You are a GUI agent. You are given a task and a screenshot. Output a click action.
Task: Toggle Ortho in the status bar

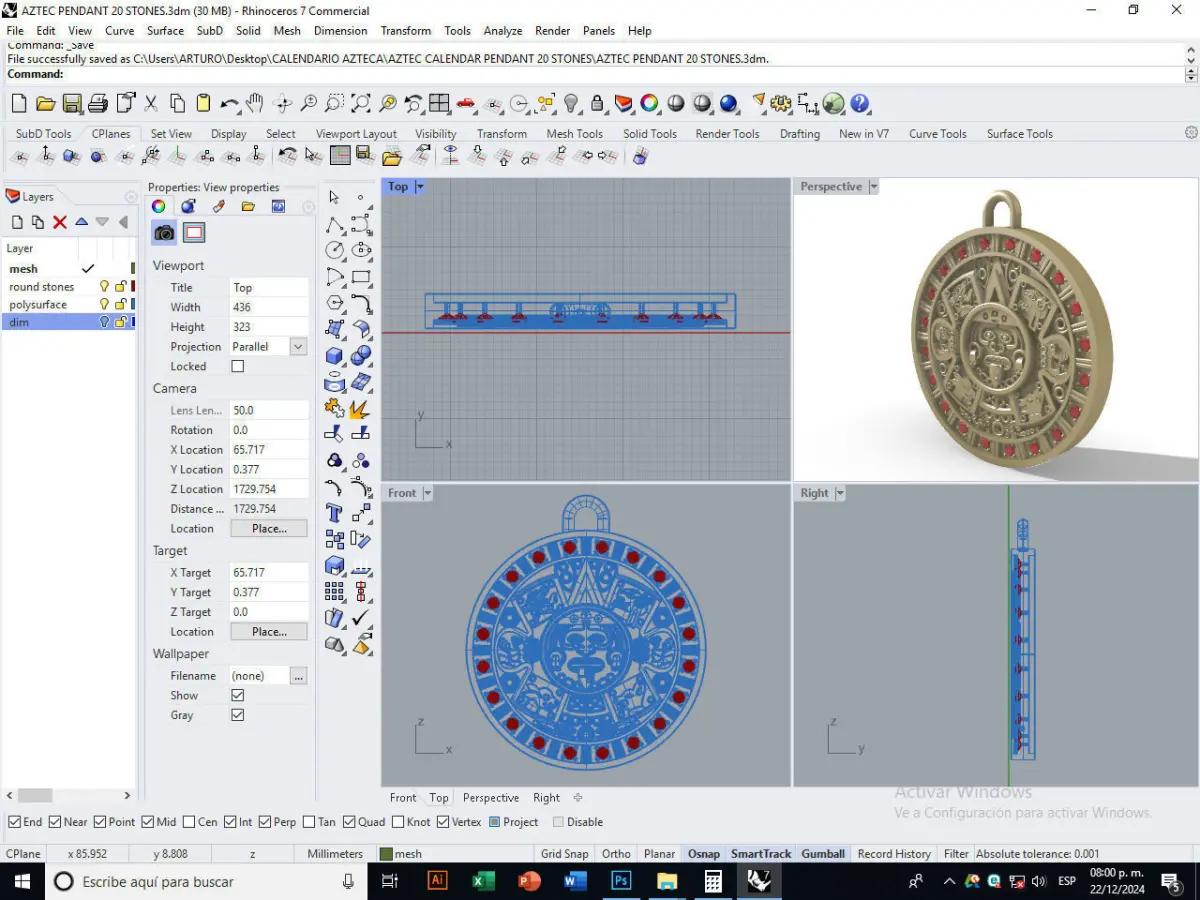(x=616, y=854)
